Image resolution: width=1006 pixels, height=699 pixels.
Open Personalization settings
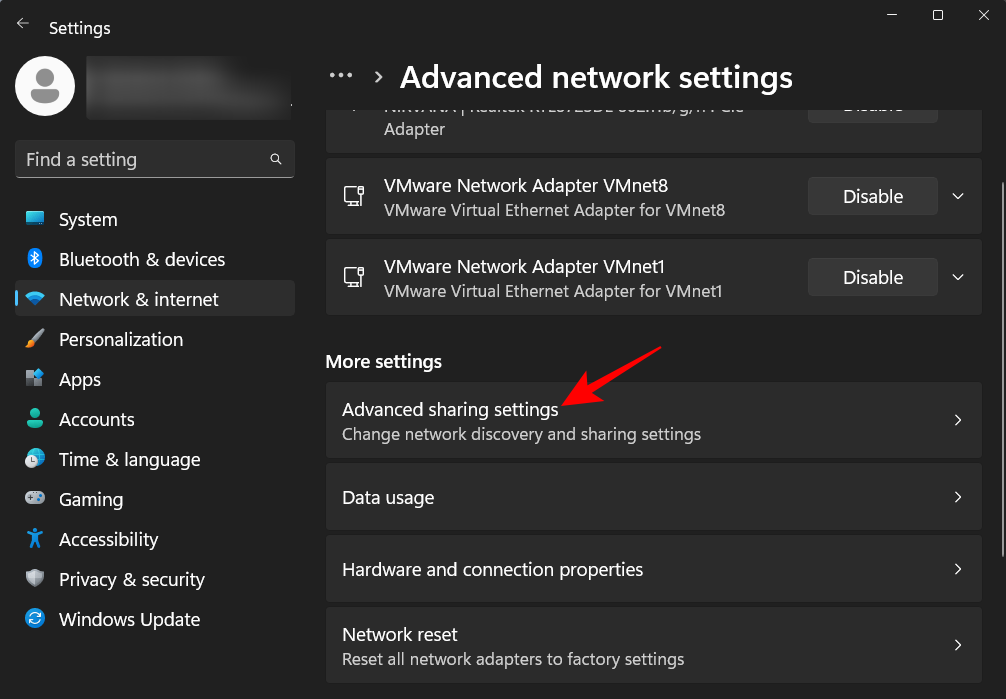coord(119,339)
